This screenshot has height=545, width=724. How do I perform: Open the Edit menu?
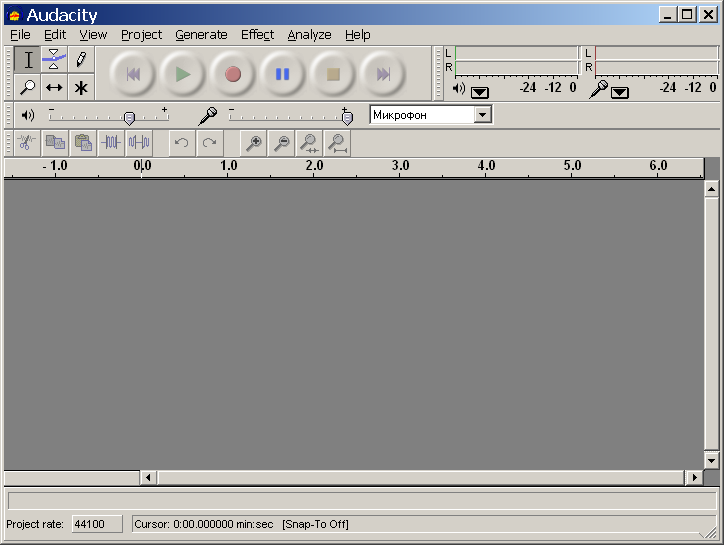pyautogui.click(x=55, y=35)
